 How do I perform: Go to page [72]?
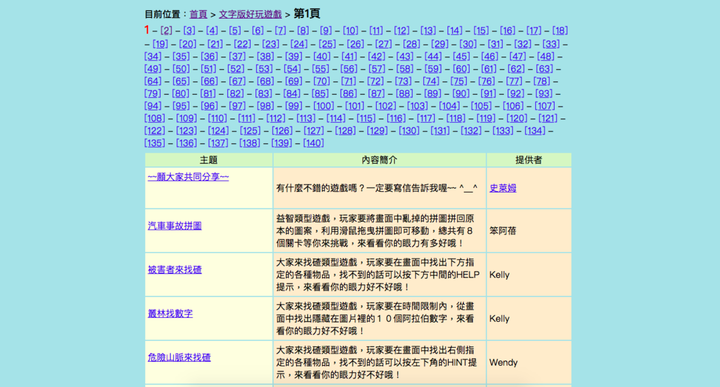click(x=375, y=81)
